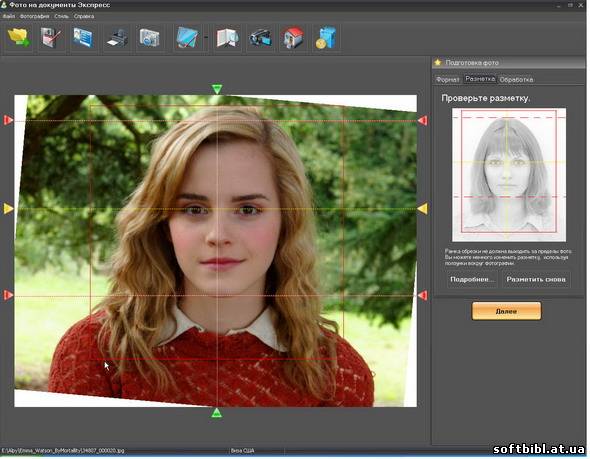This screenshot has height=459, width=590.
Task: Click the Разметить снова button
Action: point(536,280)
